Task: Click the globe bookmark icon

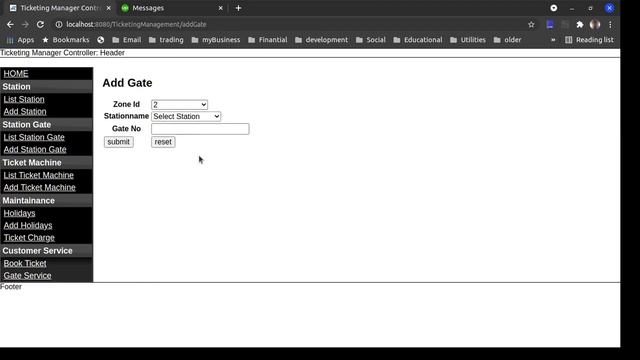Action: [x=101, y=40]
